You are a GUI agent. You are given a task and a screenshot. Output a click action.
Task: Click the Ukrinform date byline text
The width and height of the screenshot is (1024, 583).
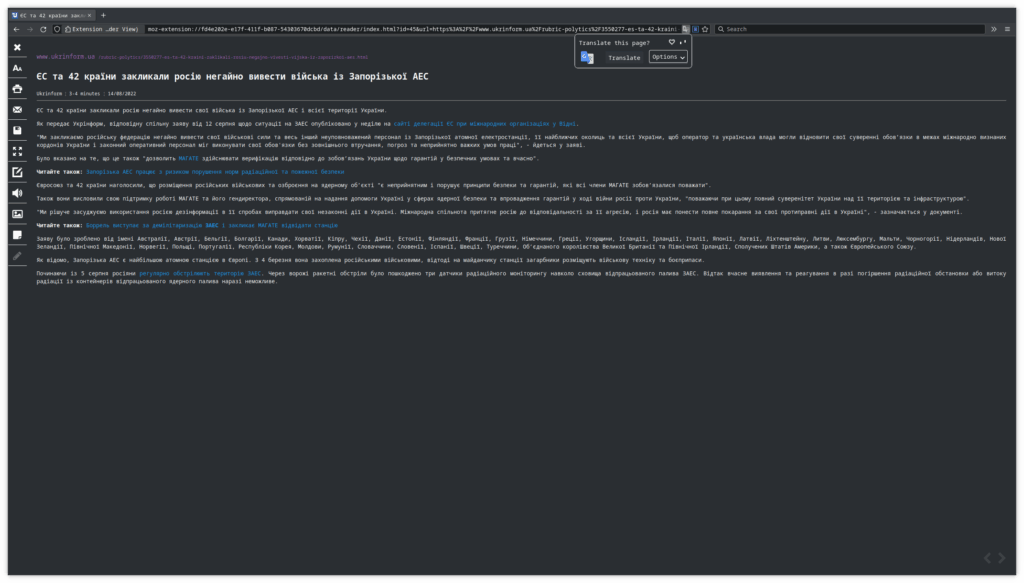coord(86,94)
